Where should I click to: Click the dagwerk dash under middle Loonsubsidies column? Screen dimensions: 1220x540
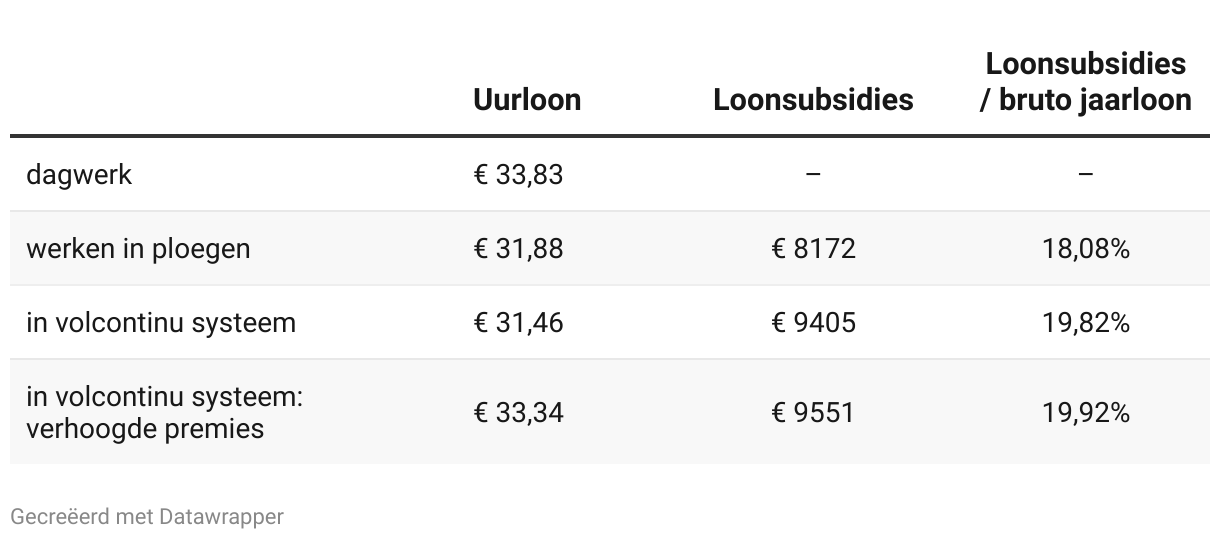pos(813,175)
